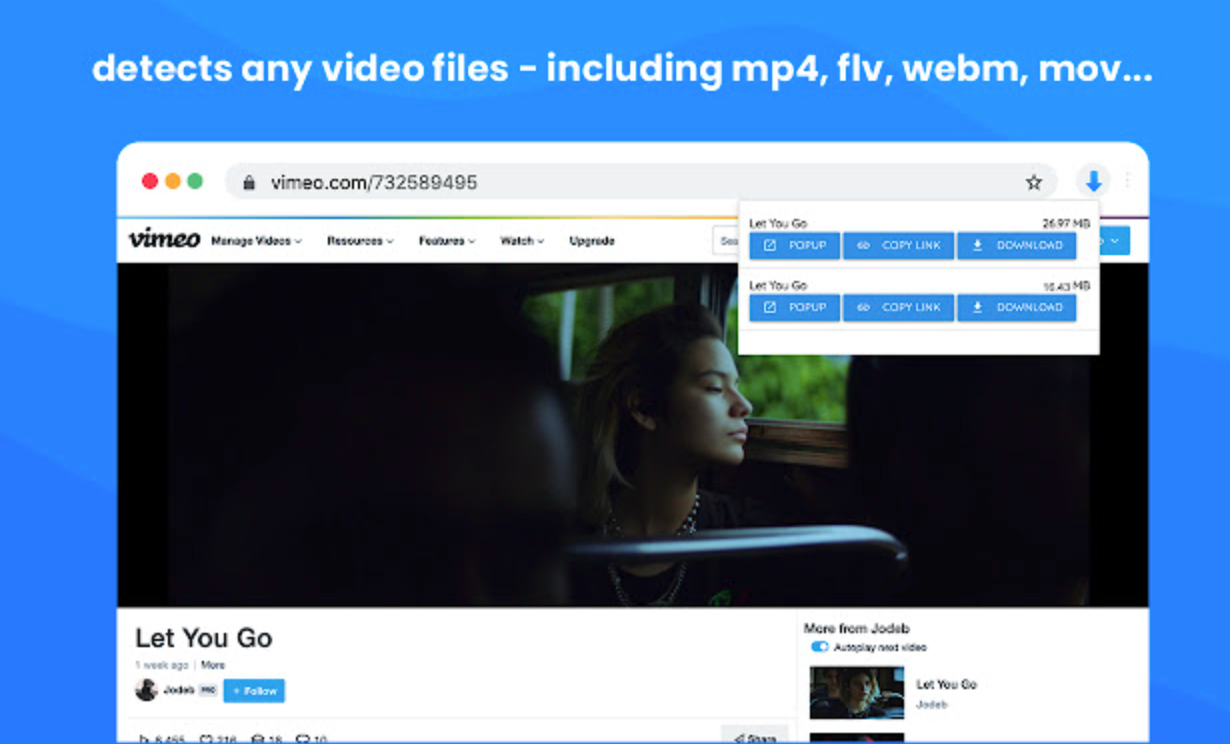Click POPUP for the 26.97 MB video
Screen dimensions: 1230x744
795,245
